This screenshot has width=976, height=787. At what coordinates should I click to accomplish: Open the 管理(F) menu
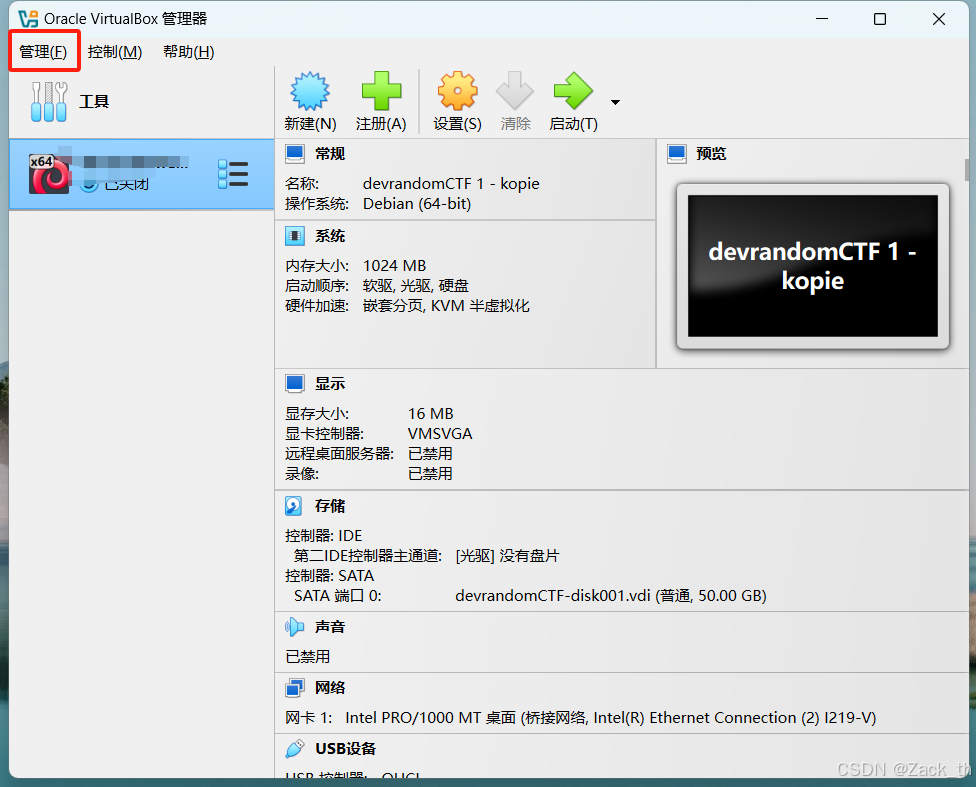[43, 52]
